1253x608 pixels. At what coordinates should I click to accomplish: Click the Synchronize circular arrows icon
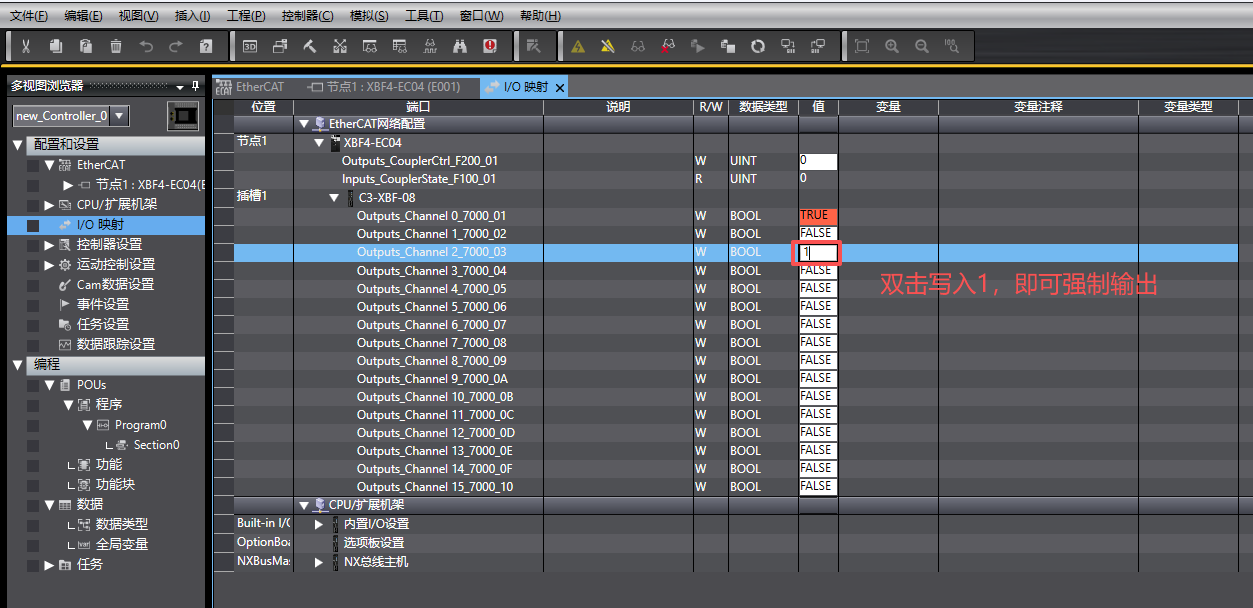click(758, 46)
